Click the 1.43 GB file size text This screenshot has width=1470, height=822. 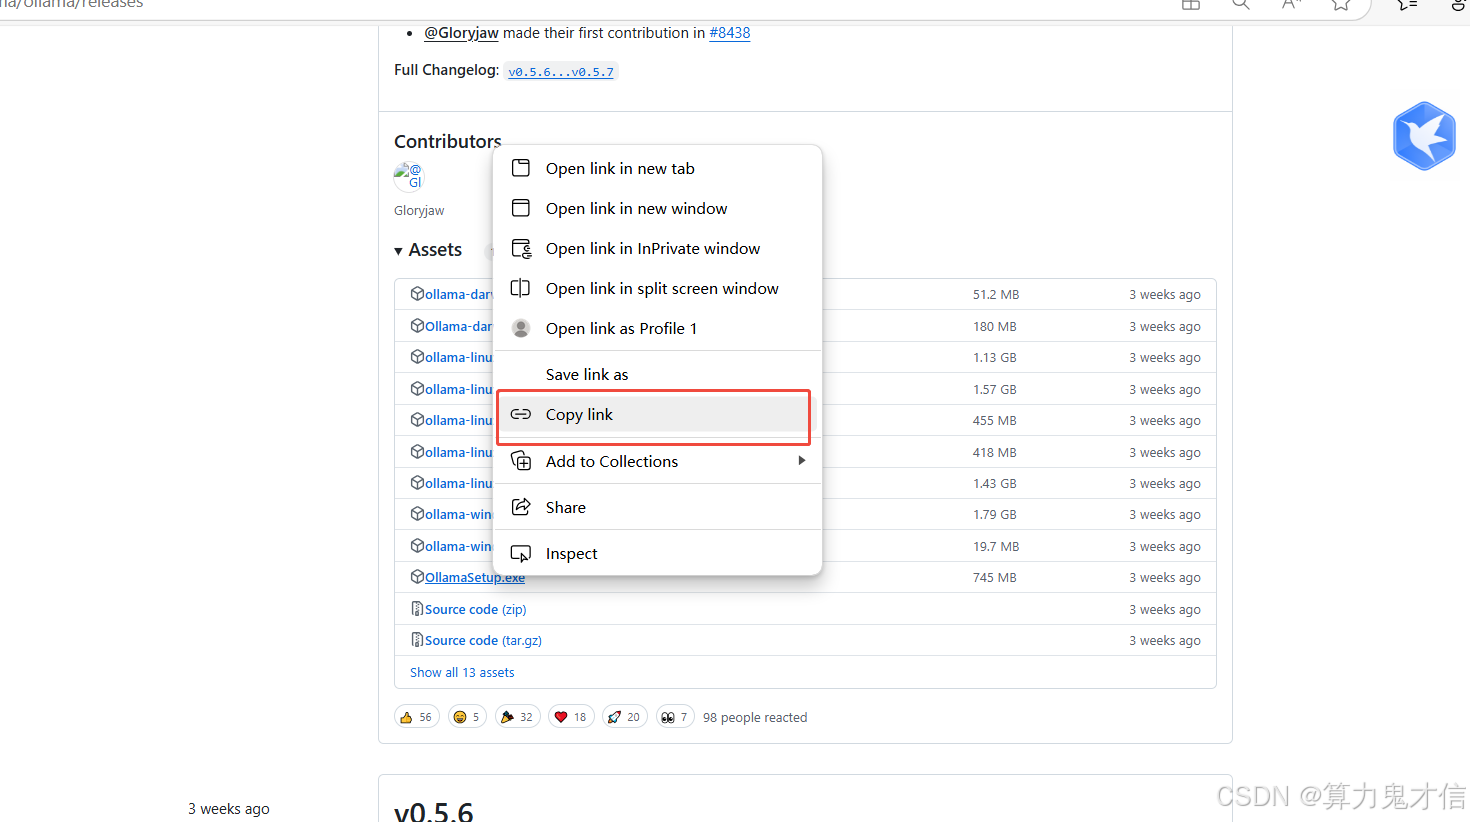pyautogui.click(x=995, y=483)
